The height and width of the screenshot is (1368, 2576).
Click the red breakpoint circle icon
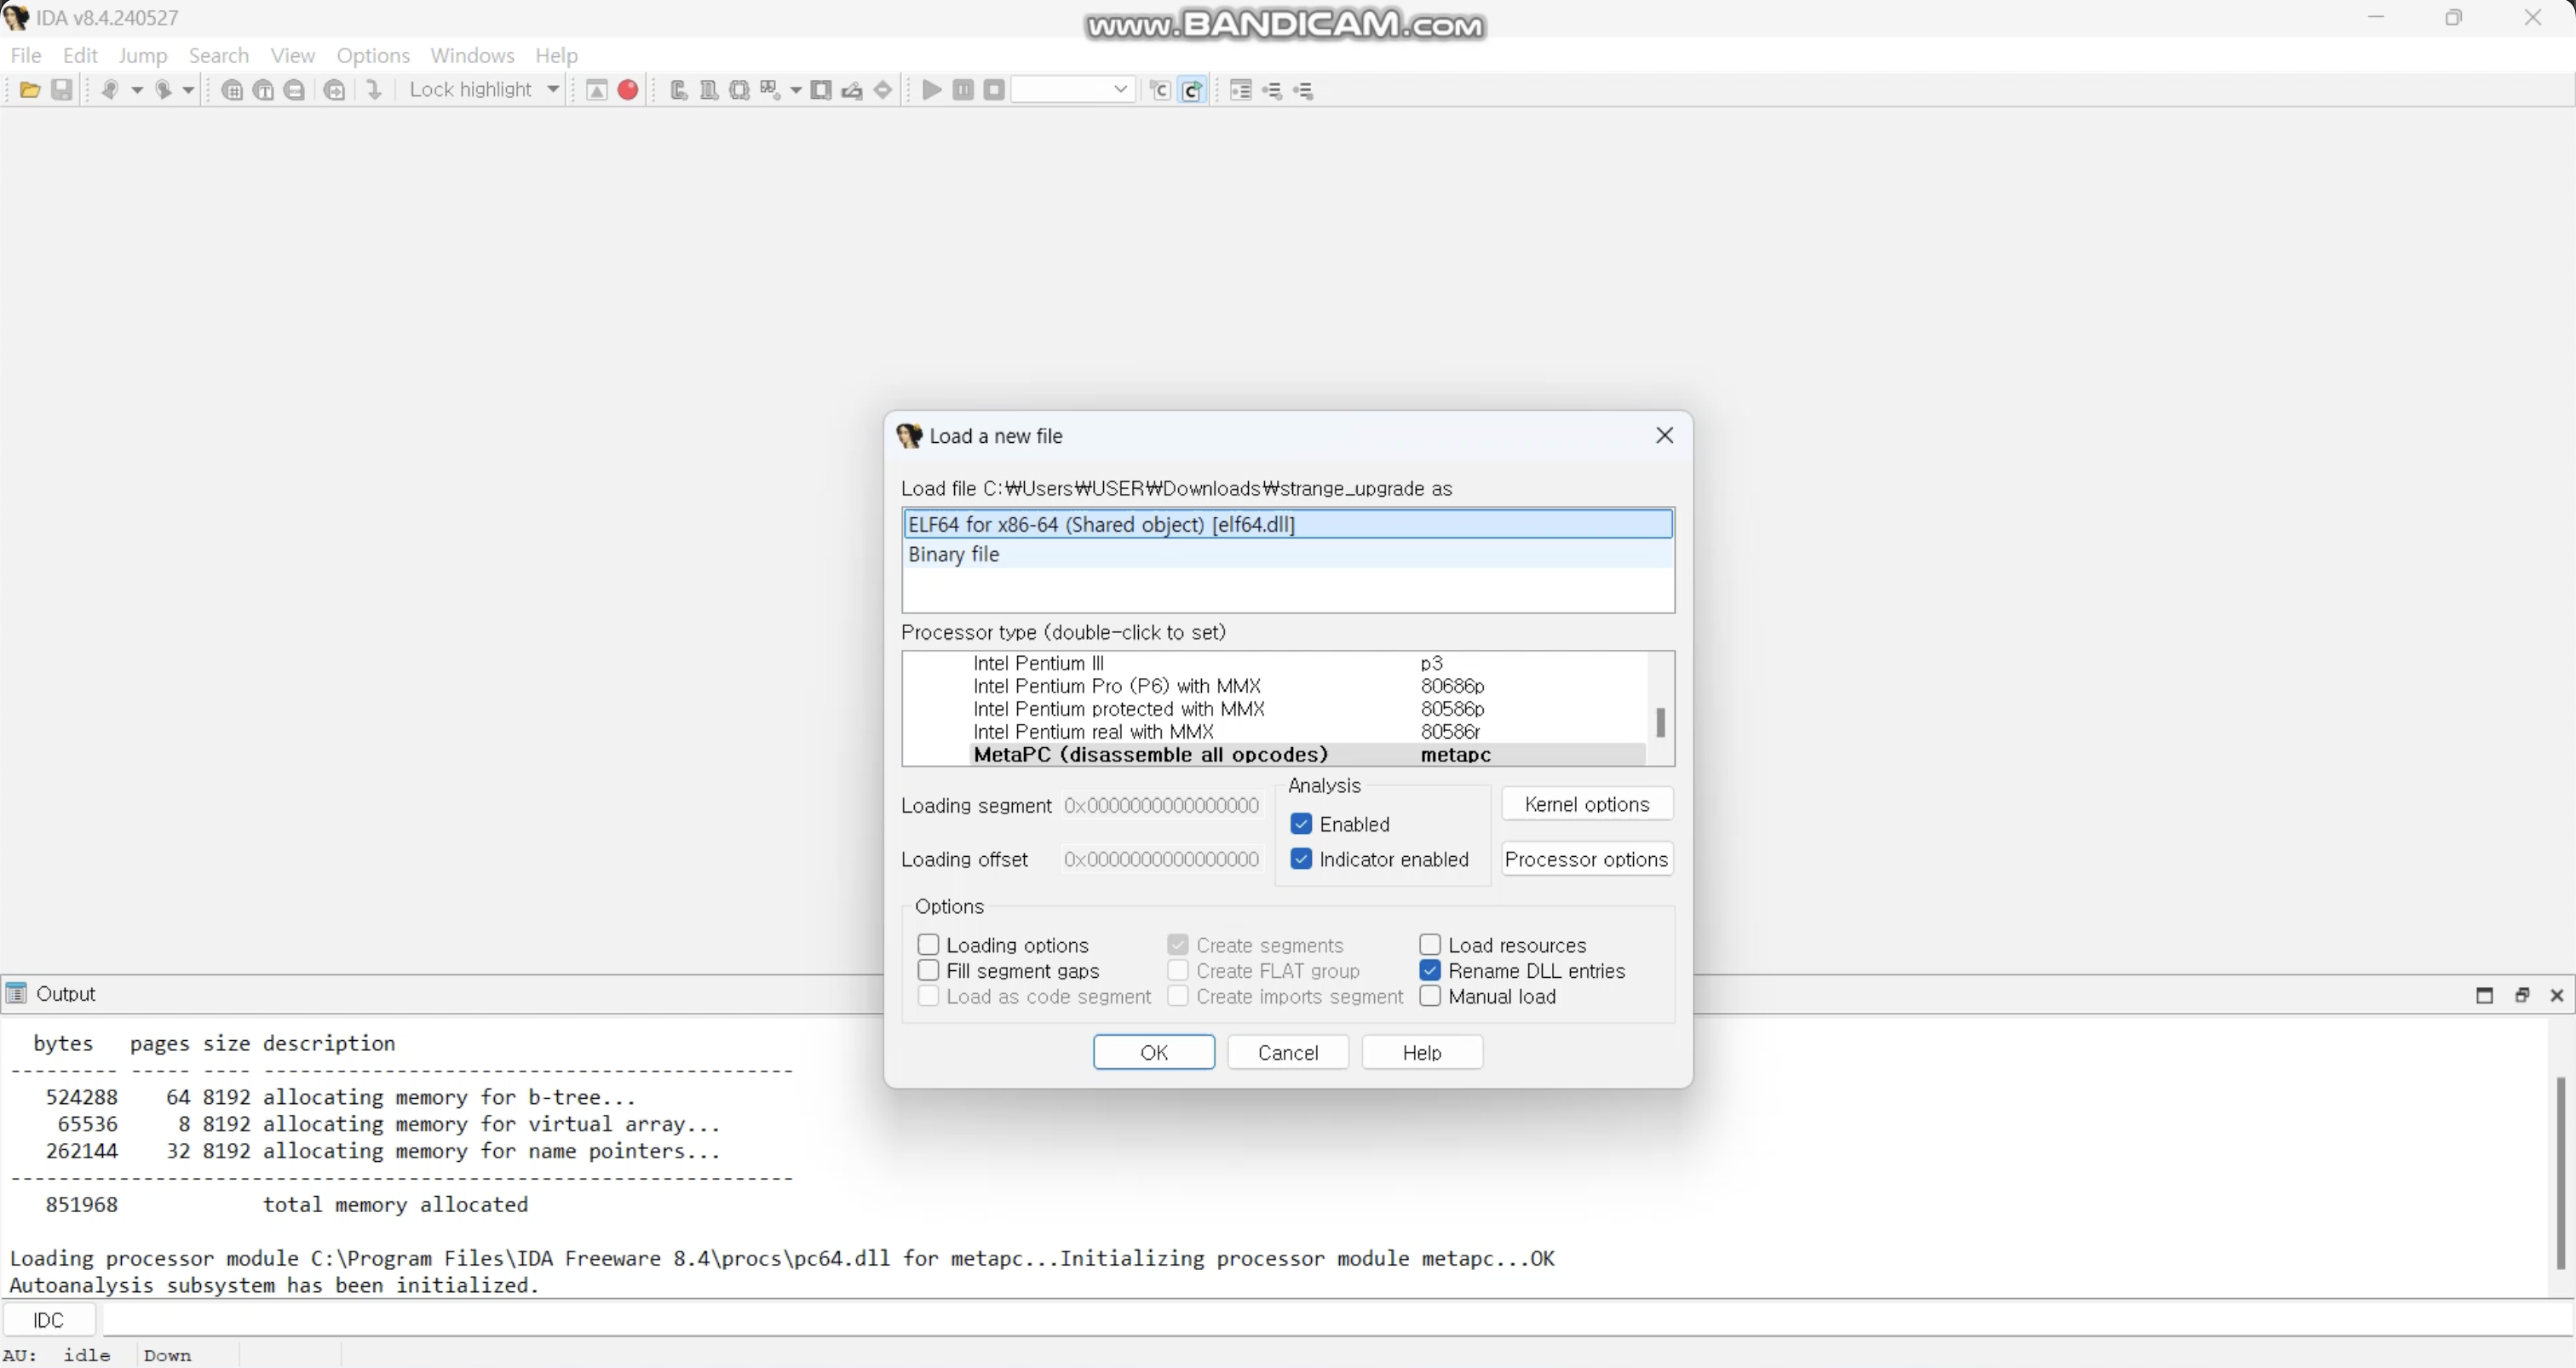tap(628, 90)
